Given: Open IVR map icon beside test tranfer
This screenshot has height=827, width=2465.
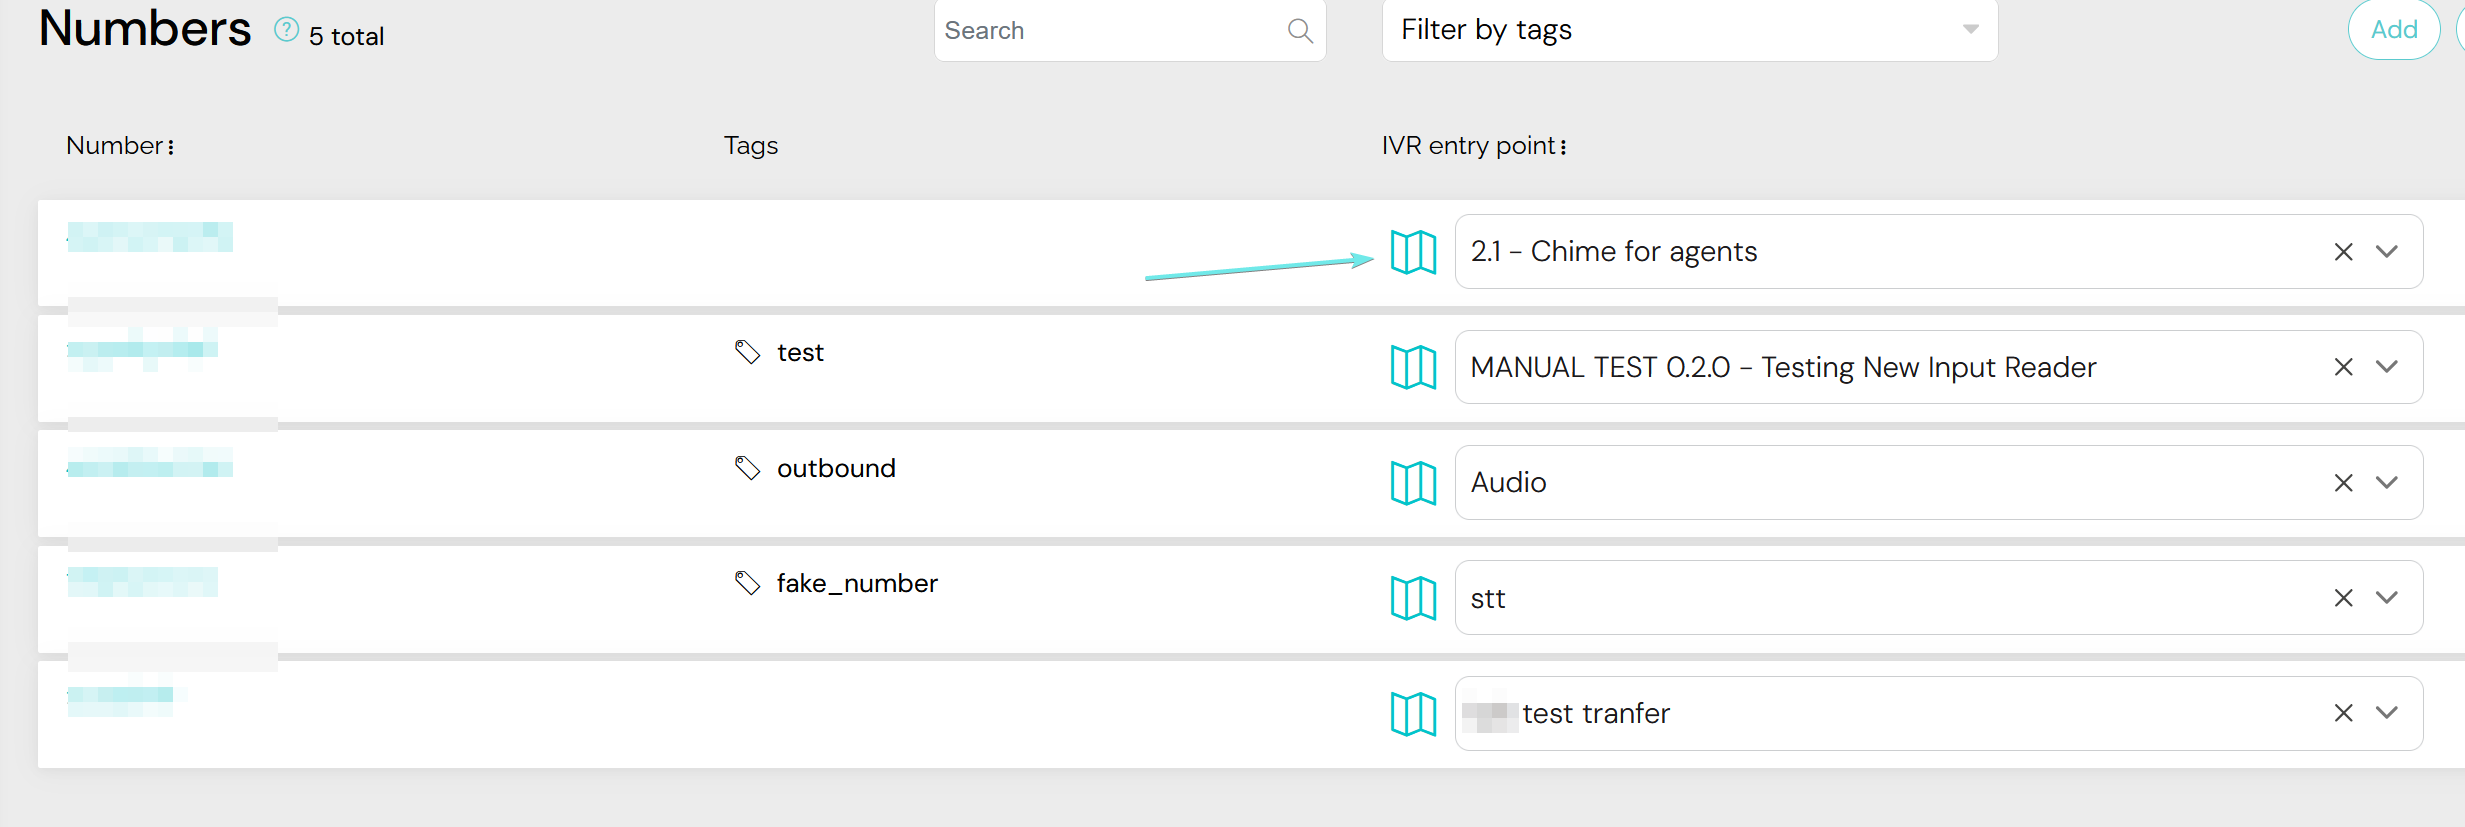Looking at the screenshot, I should [x=1413, y=714].
